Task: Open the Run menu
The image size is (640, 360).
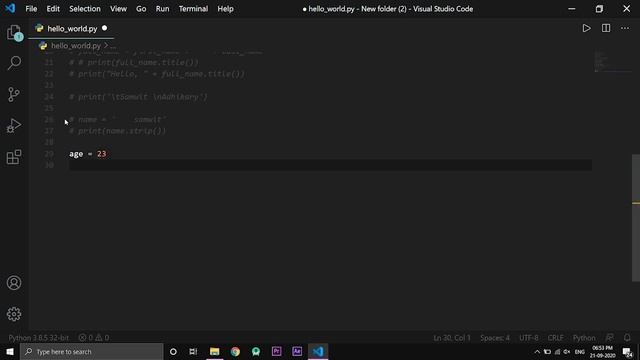Action: 162,9
